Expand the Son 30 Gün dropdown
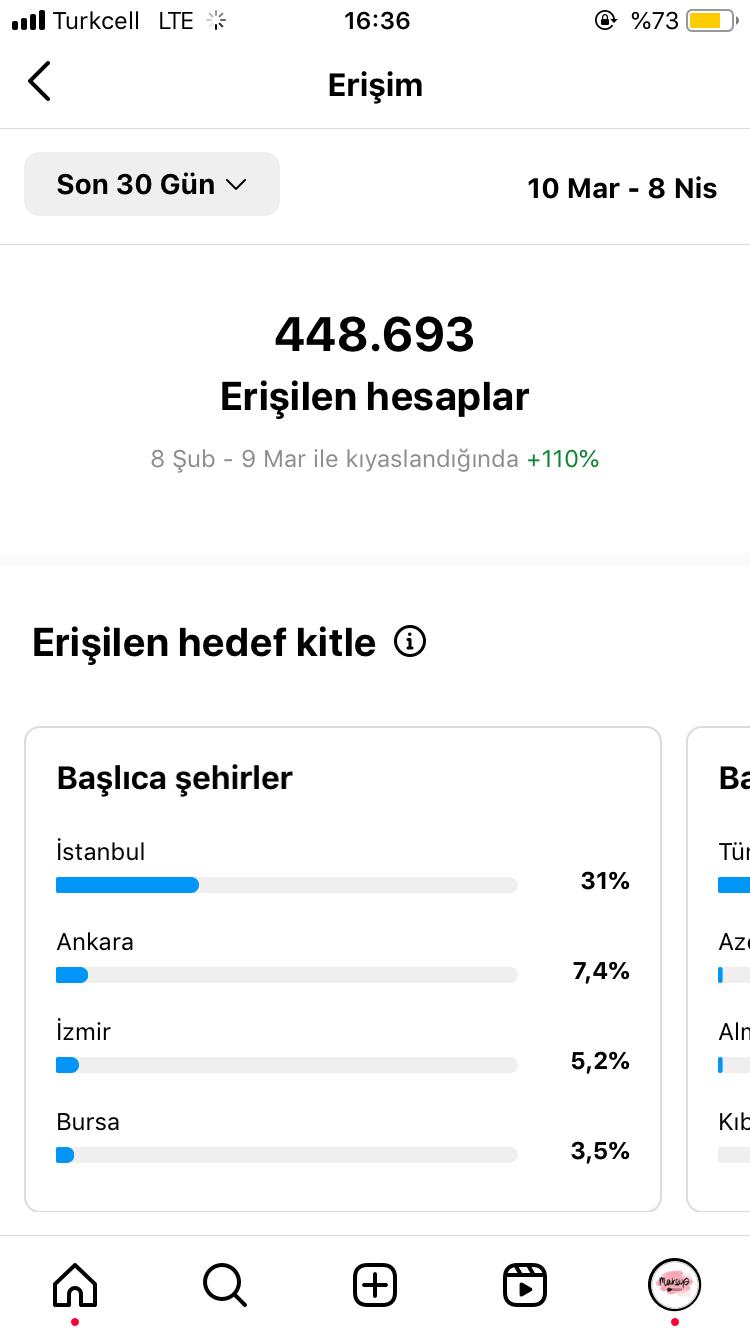 click(152, 184)
